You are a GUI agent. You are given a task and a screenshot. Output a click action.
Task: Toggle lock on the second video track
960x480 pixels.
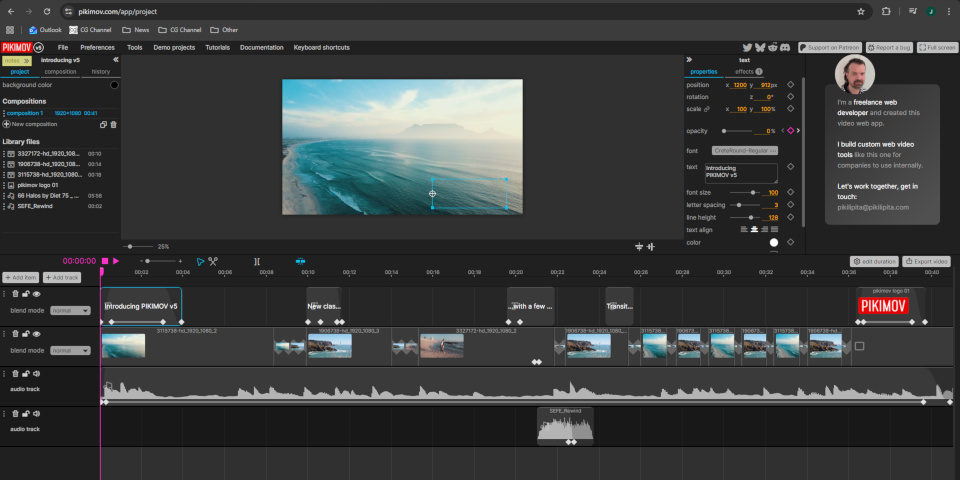(x=26, y=335)
